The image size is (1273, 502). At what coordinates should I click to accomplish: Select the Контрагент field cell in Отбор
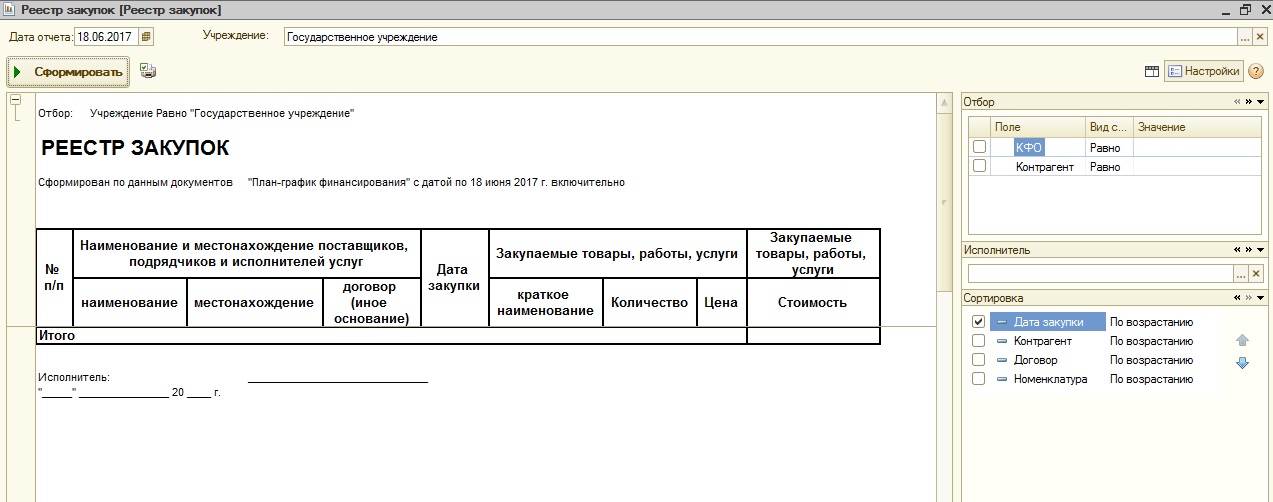coord(1037,167)
